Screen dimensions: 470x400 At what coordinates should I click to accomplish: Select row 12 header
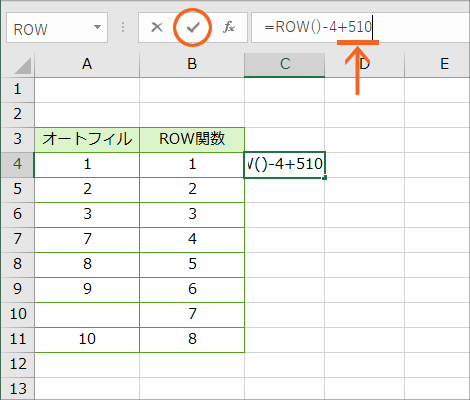17,365
